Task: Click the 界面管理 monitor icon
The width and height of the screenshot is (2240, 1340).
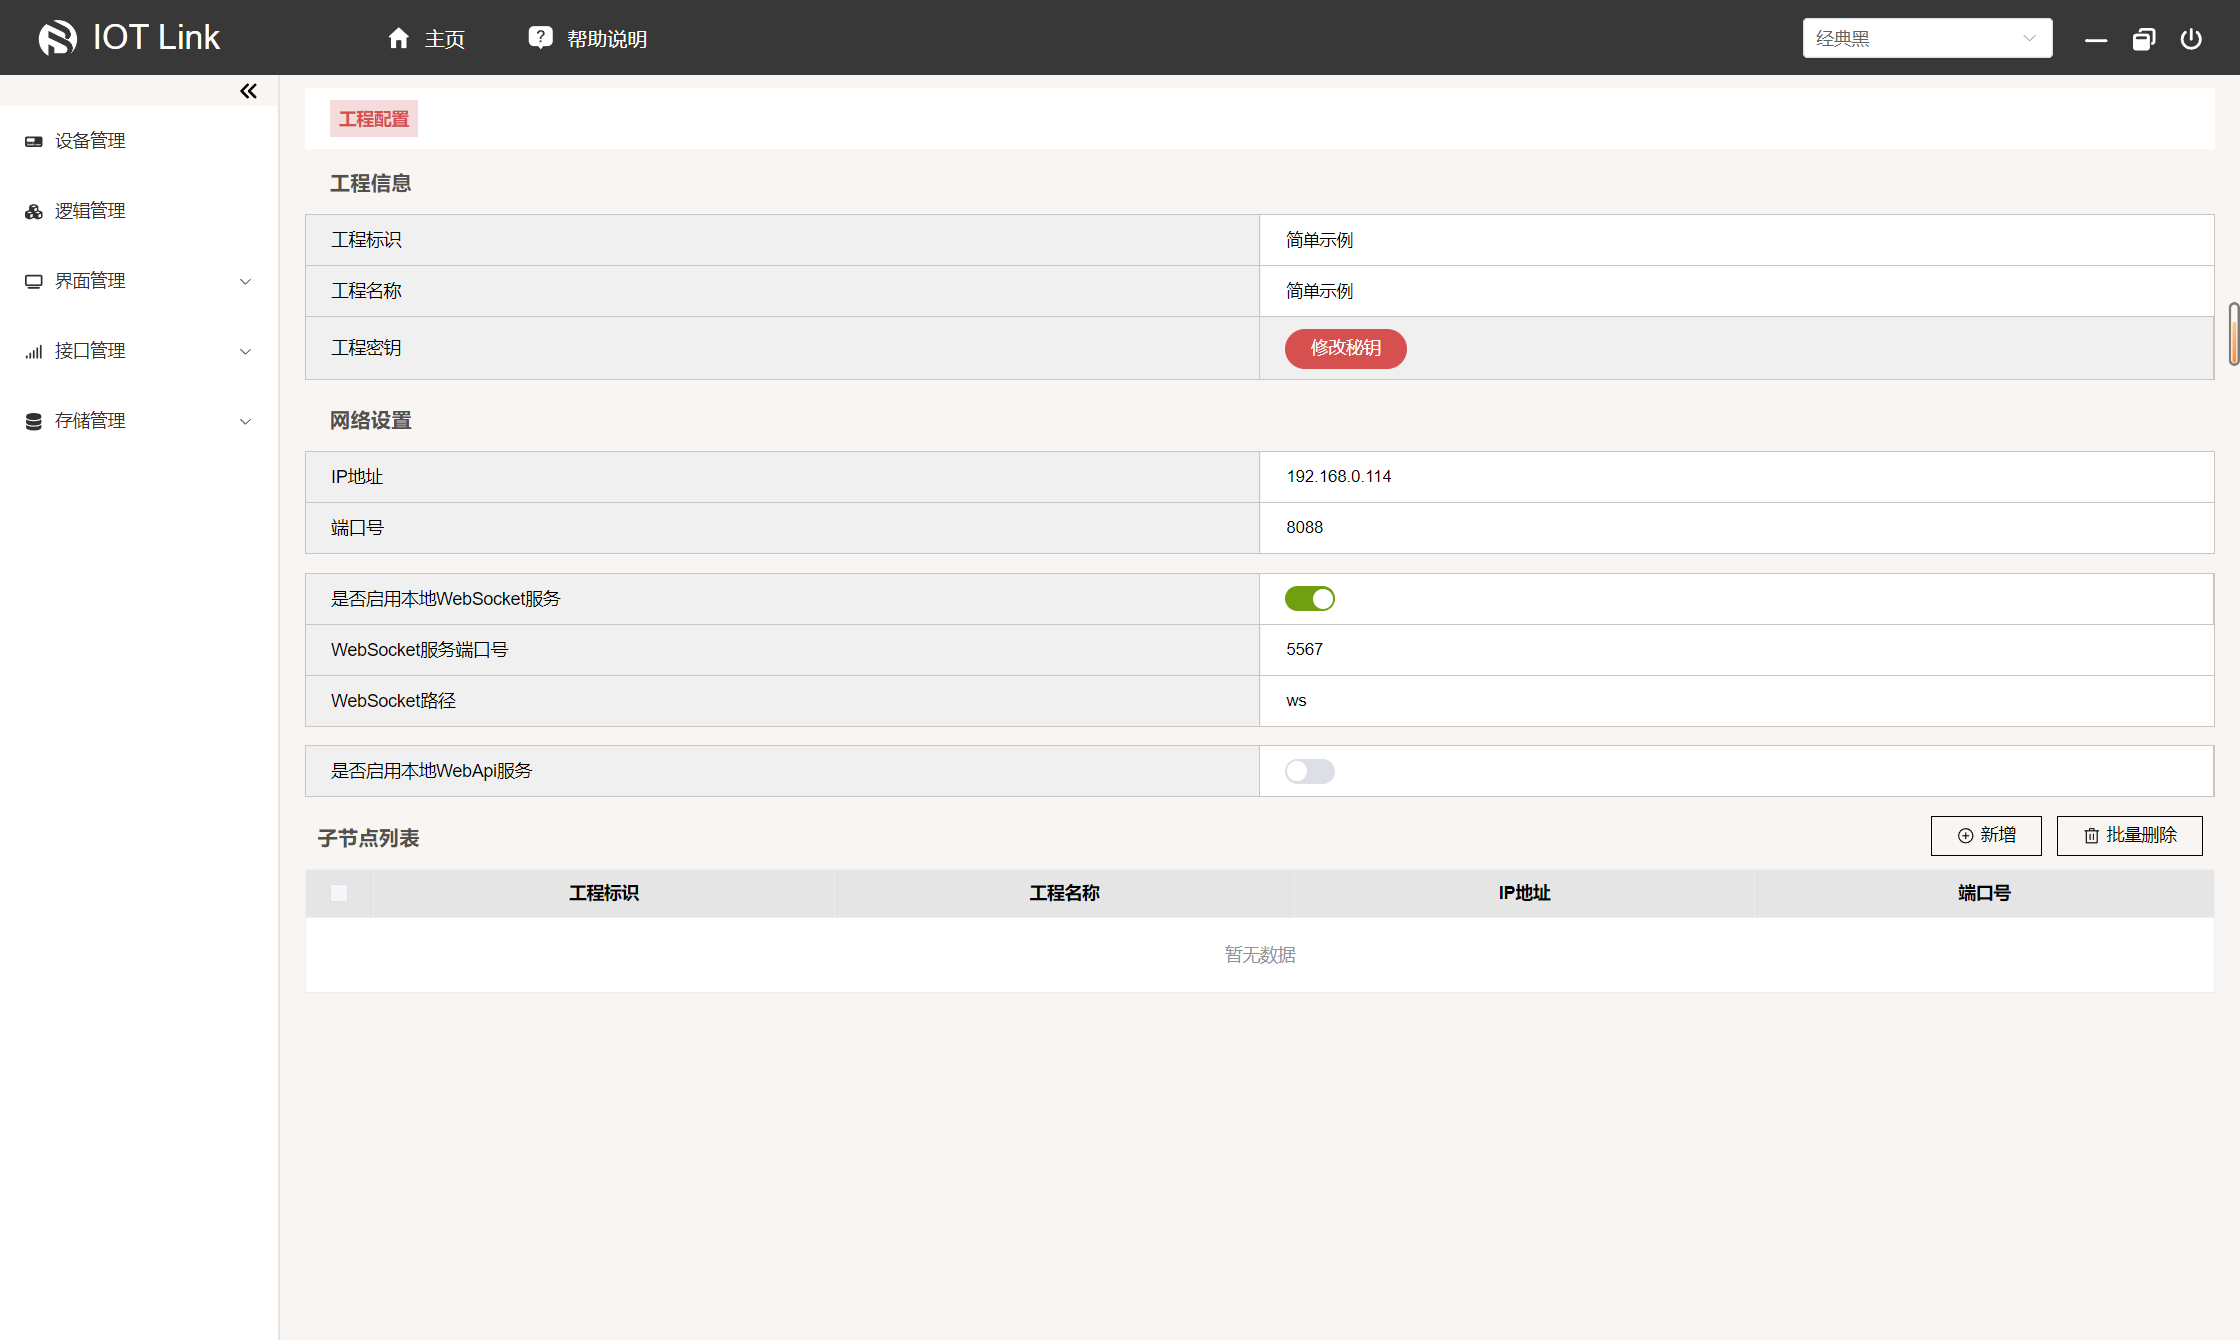Action: (34, 281)
